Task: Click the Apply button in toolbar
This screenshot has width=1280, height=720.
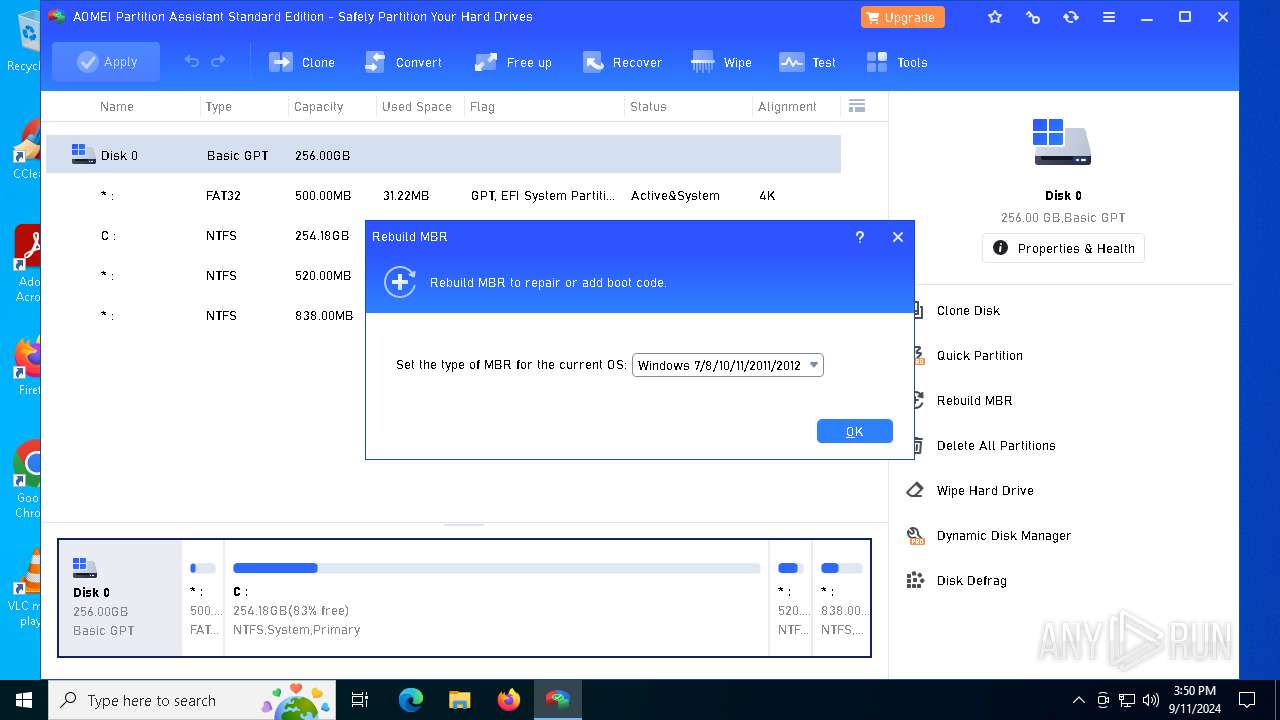Action: (106, 62)
